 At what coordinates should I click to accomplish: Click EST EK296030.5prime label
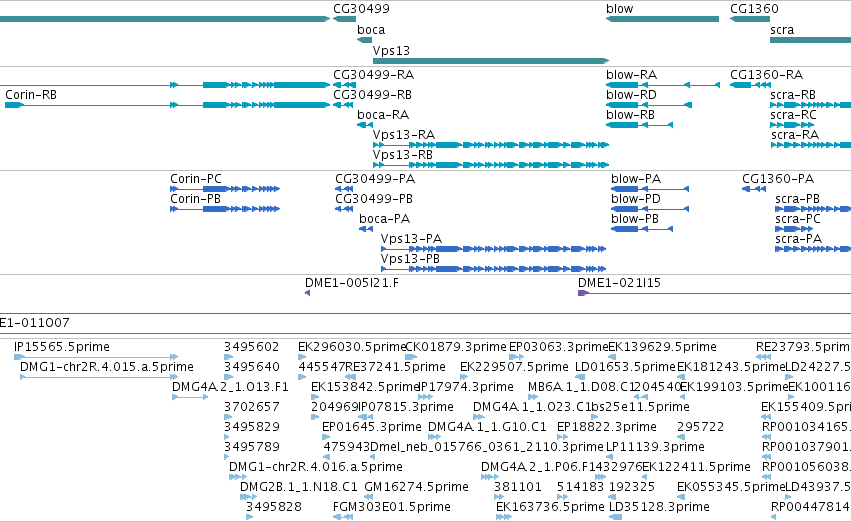[352, 347]
